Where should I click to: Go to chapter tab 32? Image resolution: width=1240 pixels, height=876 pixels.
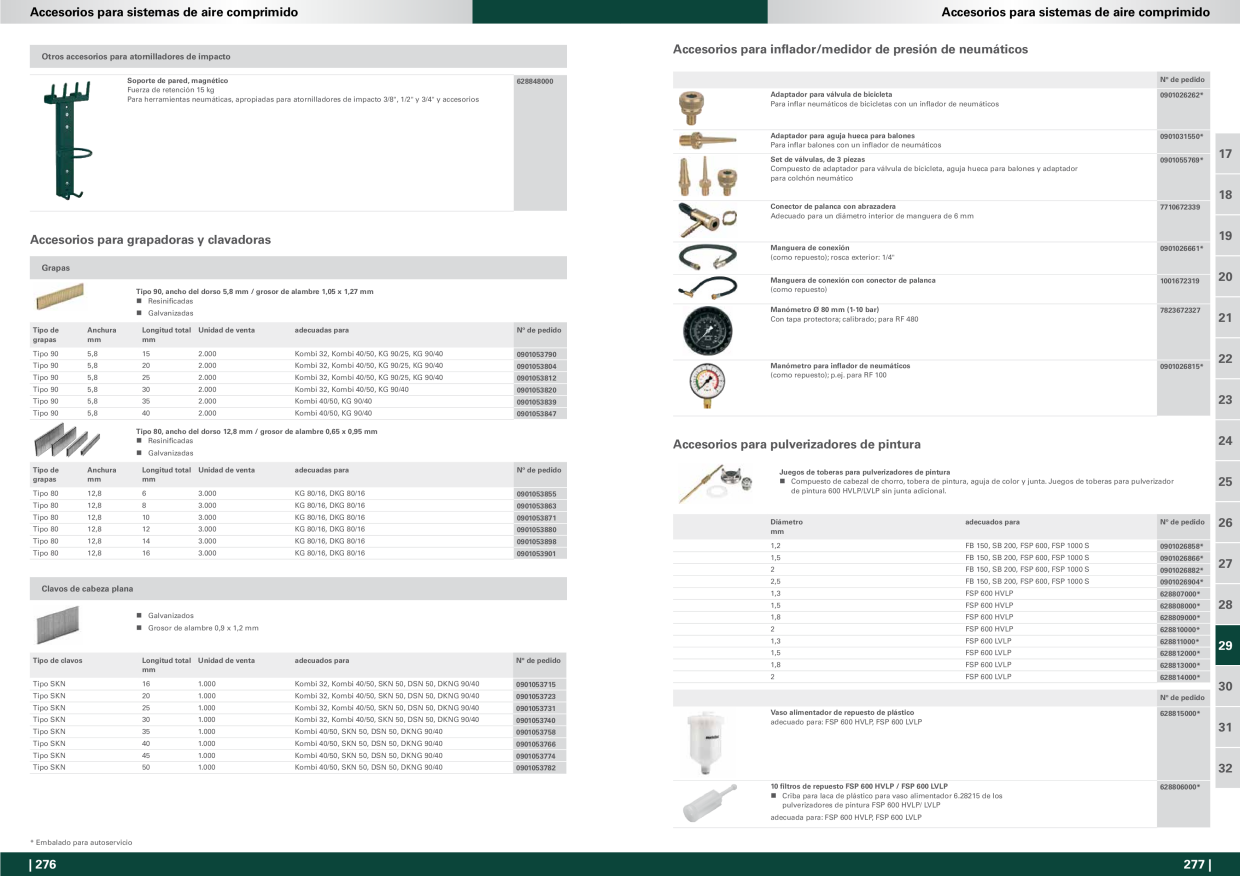pos(1225,769)
